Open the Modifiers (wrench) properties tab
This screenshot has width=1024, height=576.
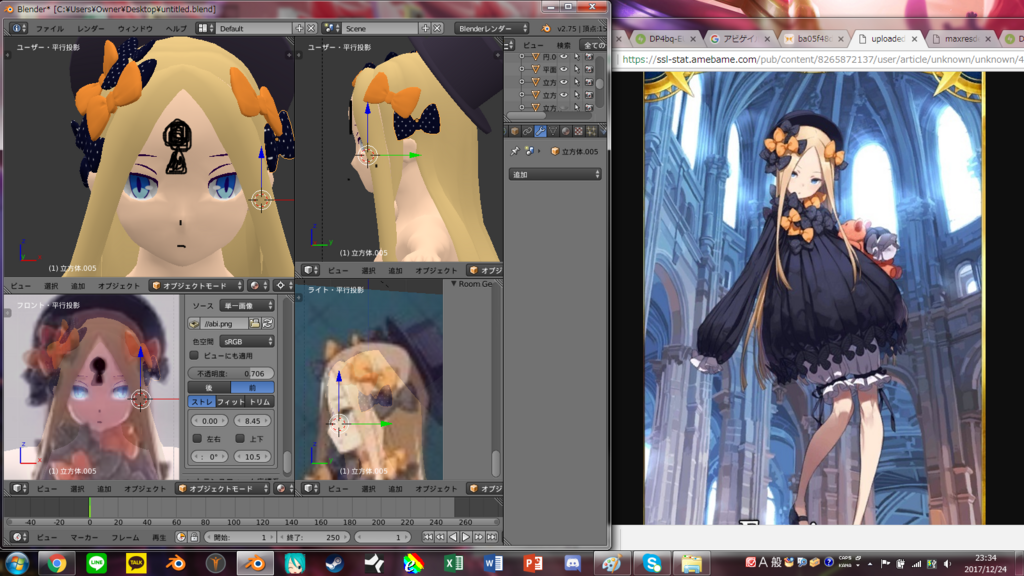point(540,131)
